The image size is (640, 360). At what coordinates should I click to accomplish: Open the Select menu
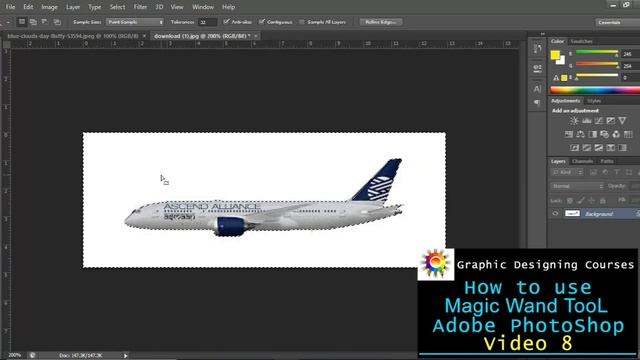[x=117, y=7]
